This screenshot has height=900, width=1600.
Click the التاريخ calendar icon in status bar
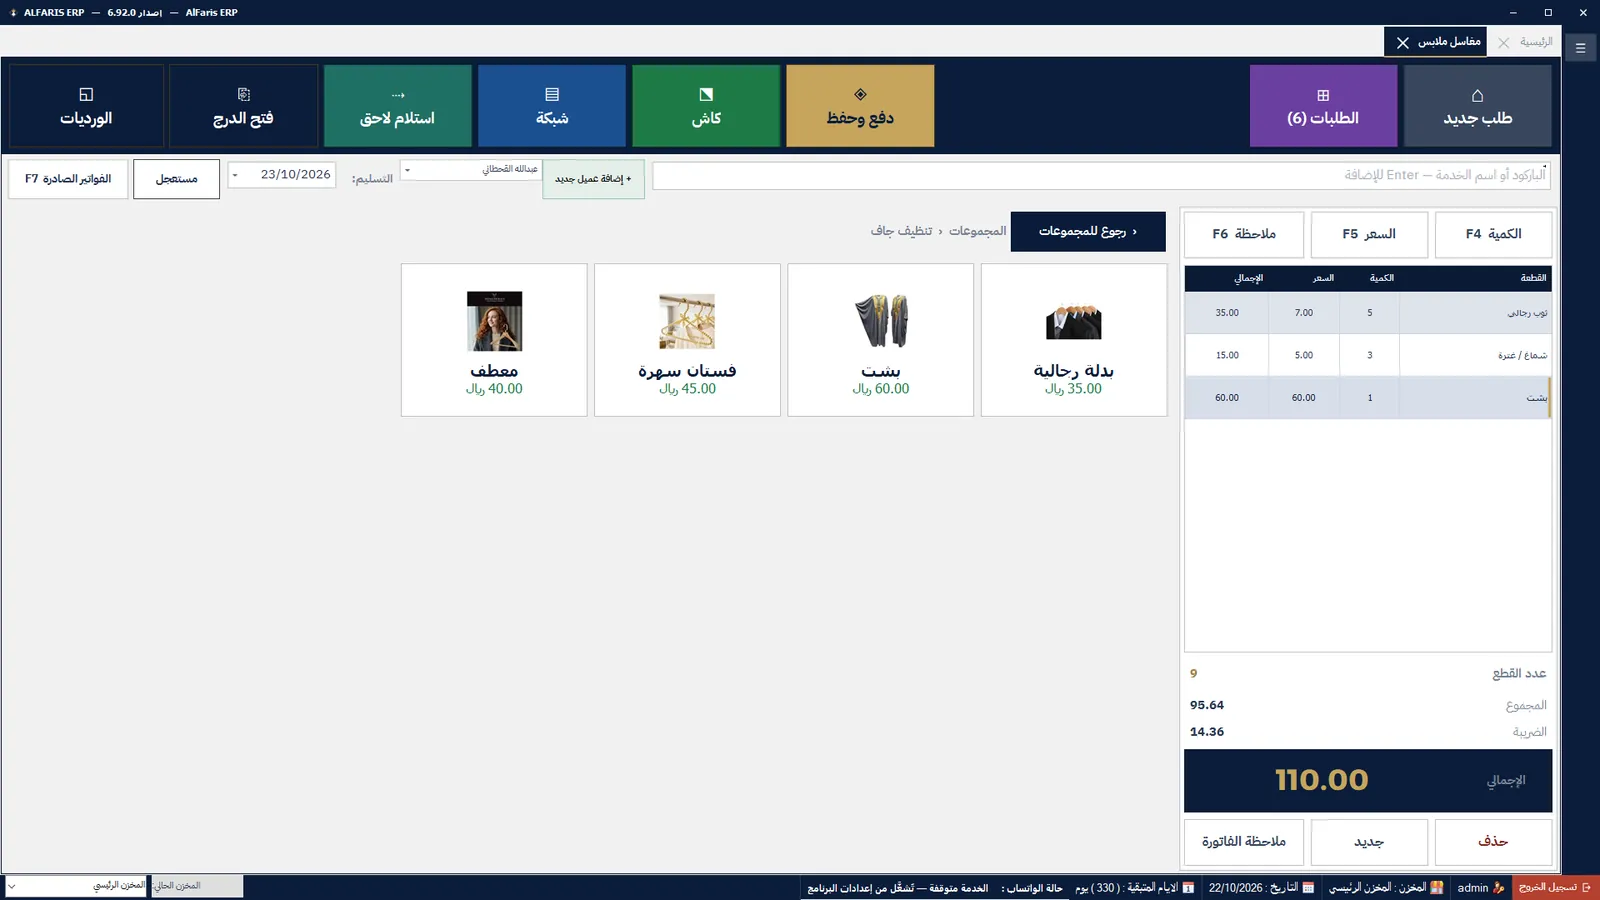[x=1308, y=888]
